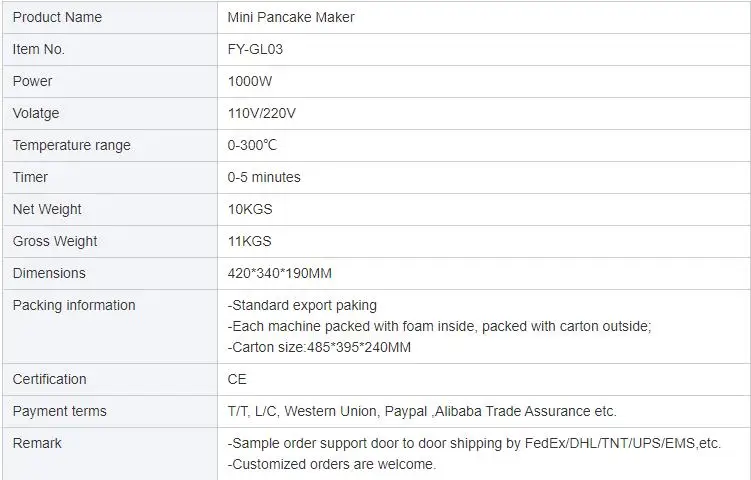
Task: Click the 11KGS gross weight value
Action: click(250, 241)
